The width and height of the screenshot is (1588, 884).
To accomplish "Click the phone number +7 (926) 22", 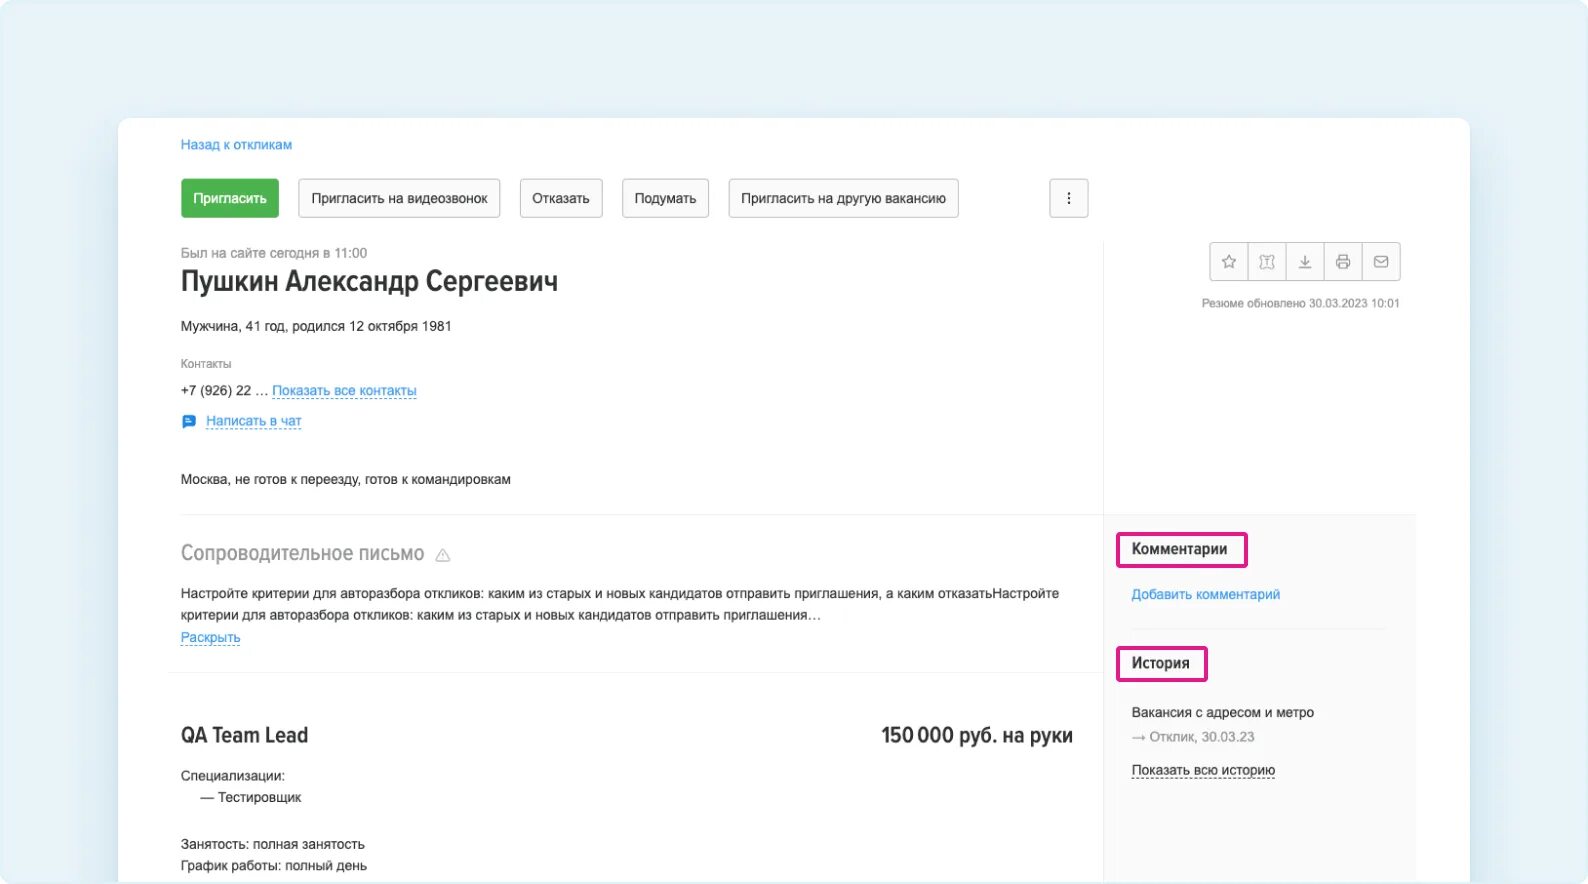I will coord(216,391).
